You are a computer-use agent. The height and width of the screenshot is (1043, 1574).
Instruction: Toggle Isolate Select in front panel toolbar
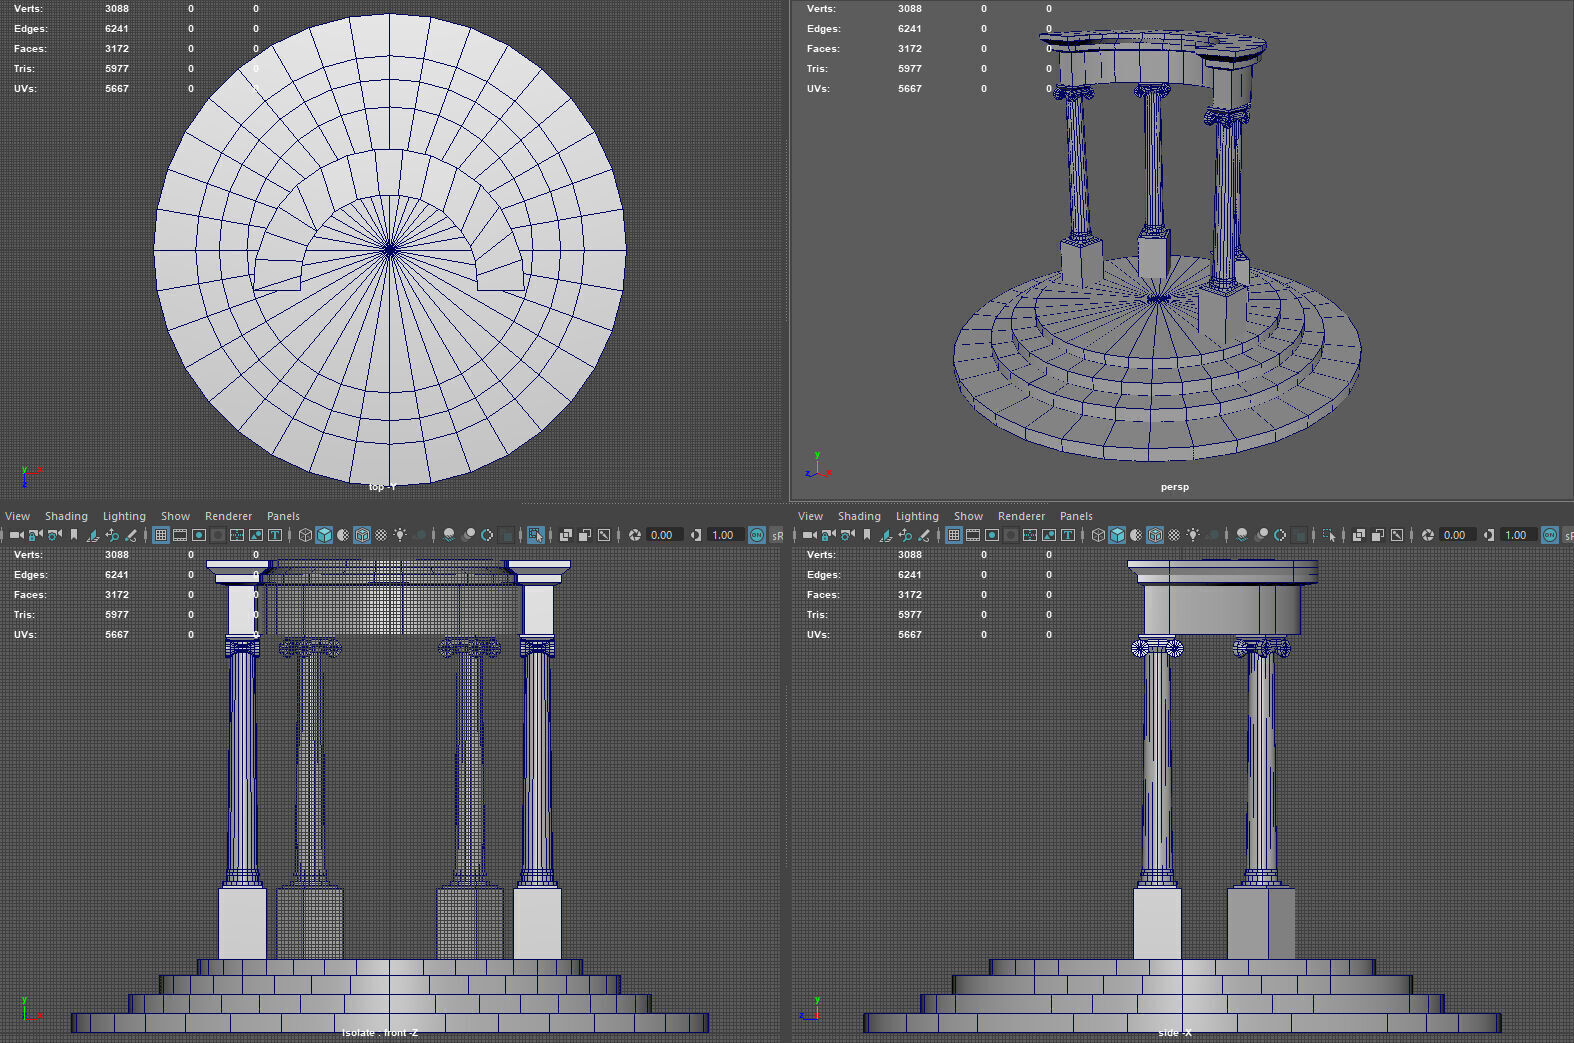coord(535,535)
